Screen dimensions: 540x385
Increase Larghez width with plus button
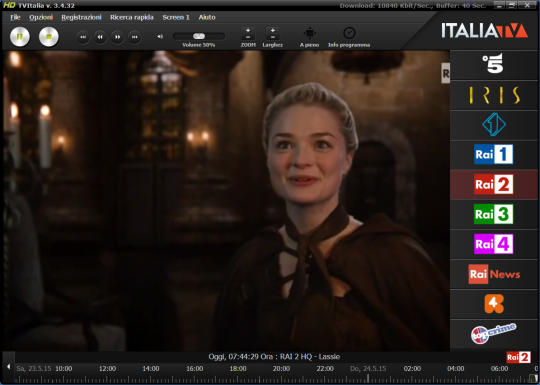tap(272, 30)
